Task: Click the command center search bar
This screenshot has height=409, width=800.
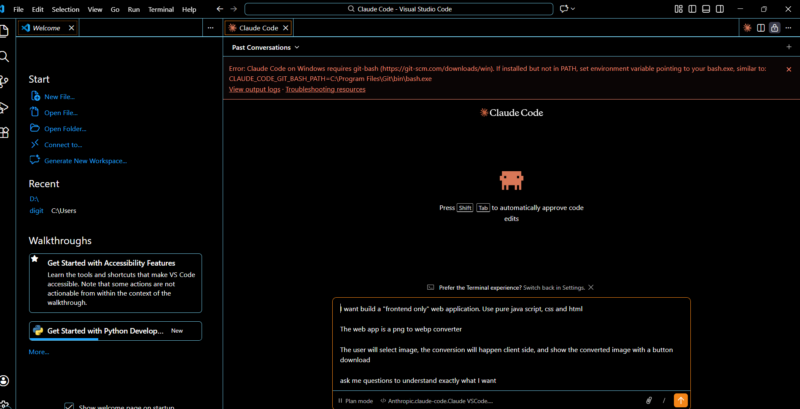Action: tap(399, 9)
